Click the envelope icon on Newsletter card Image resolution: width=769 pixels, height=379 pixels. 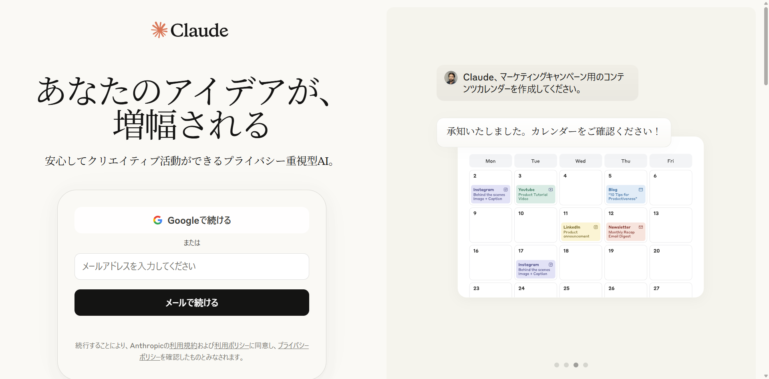tap(641, 227)
